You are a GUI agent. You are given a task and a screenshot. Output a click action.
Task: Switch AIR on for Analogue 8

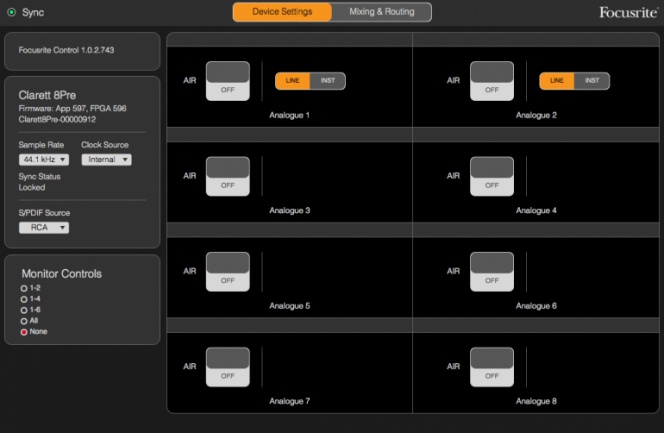(492, 367)
